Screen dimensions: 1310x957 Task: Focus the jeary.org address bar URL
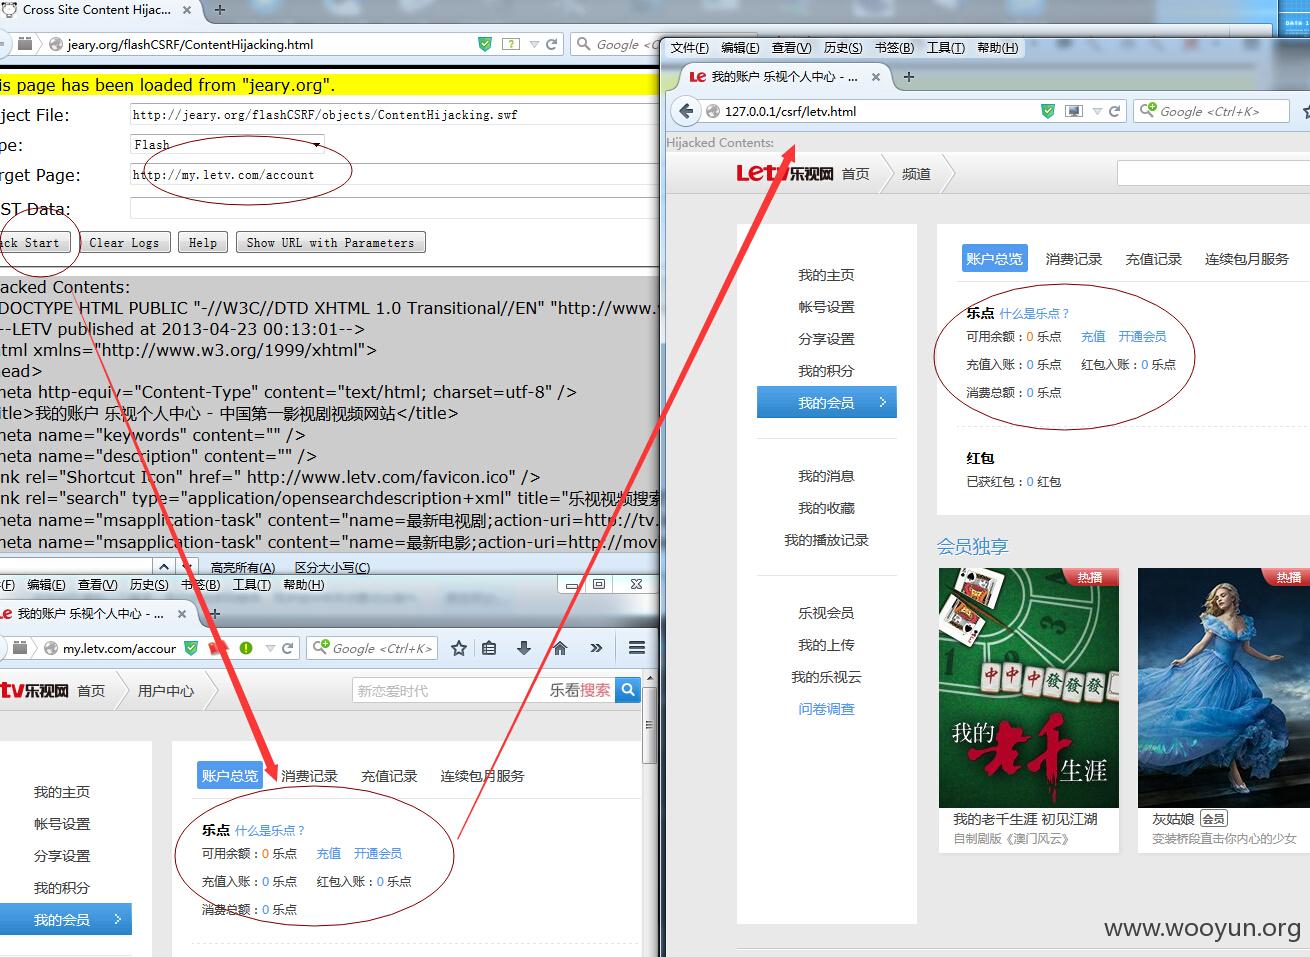[x=190, y=44]
